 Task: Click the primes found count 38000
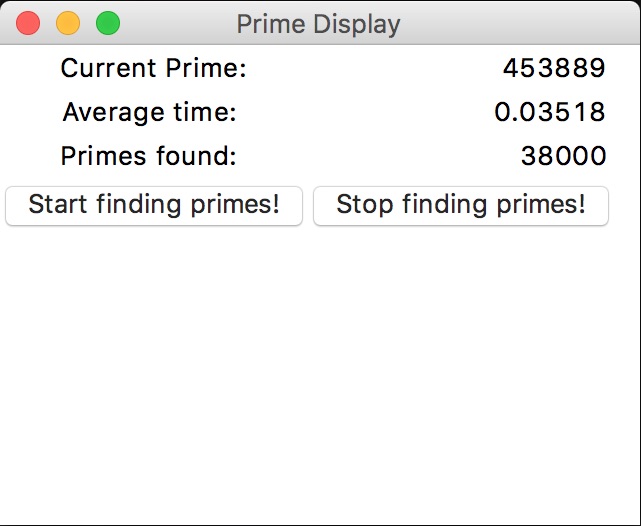click(563, 156)
